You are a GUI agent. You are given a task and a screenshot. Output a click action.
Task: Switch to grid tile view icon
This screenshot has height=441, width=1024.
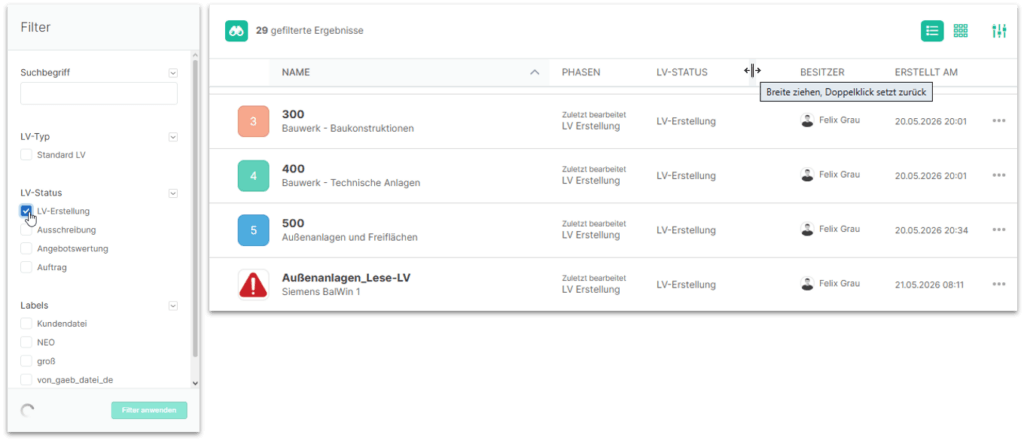point(961,31)
